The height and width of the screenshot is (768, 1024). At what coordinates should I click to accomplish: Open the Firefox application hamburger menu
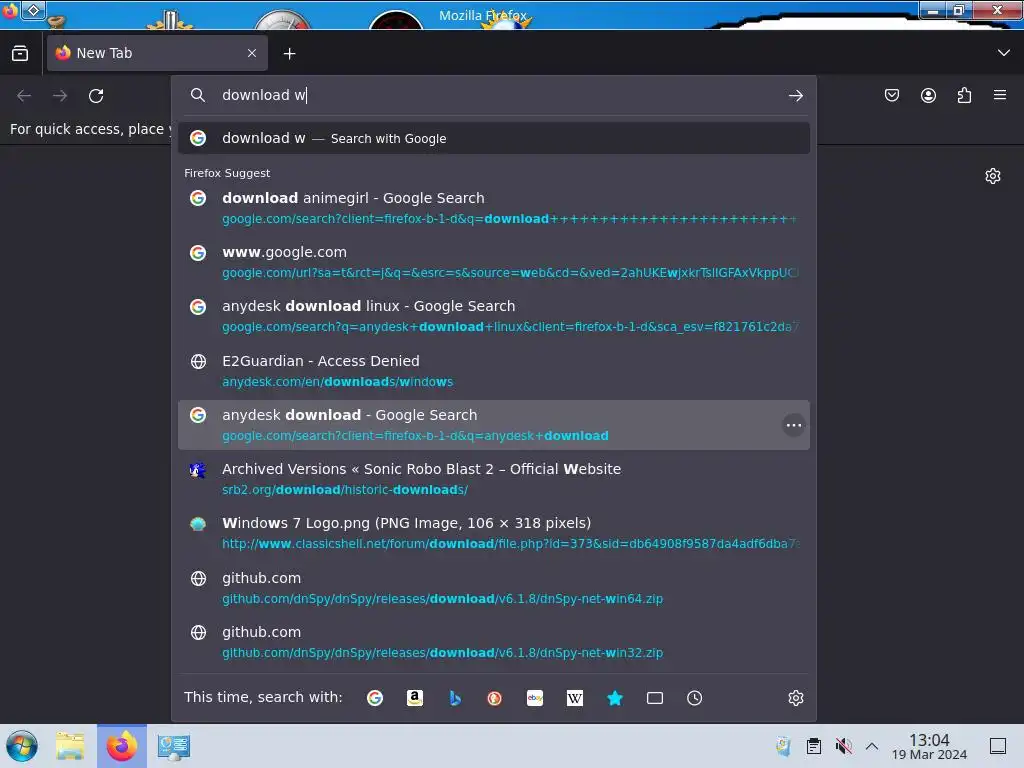pyautogui.click(x=1000, y=95)
